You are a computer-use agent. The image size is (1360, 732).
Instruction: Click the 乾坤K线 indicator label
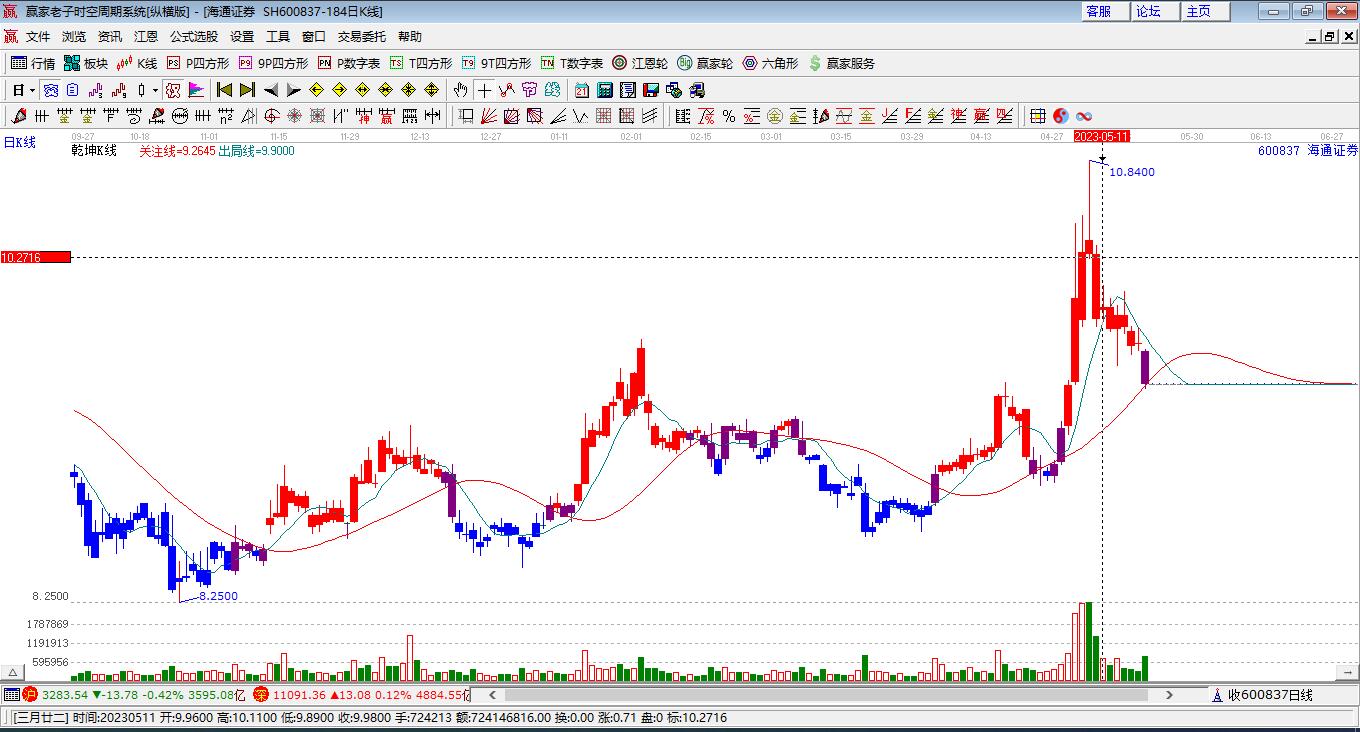point(94,151)
